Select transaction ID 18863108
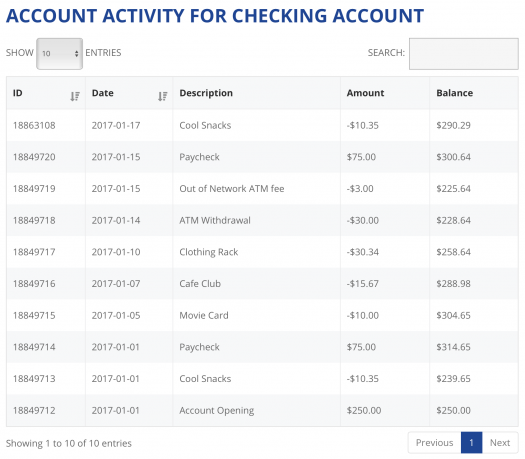The width and height of the screenshot is (525, 459). click(x=34, y=126)
